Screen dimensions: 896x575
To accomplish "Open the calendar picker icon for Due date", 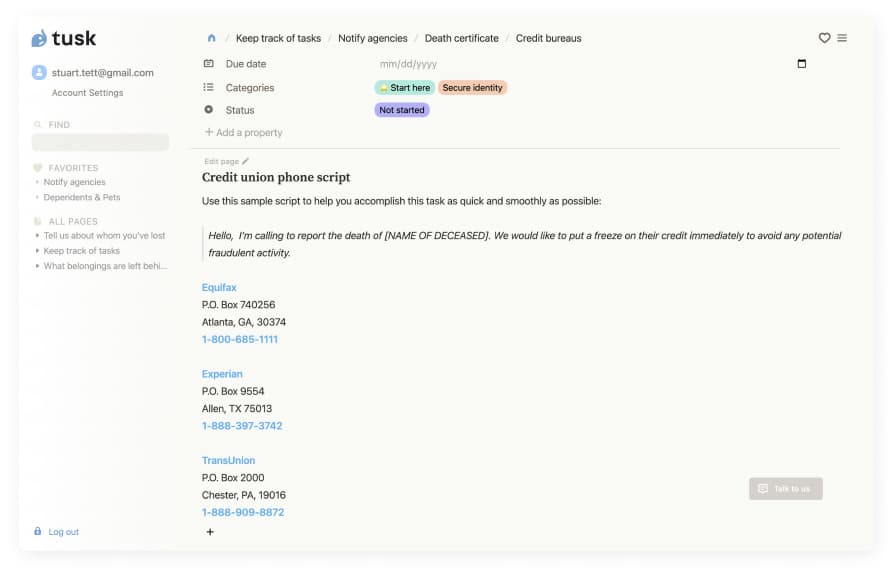I will (x=801, y=64).
